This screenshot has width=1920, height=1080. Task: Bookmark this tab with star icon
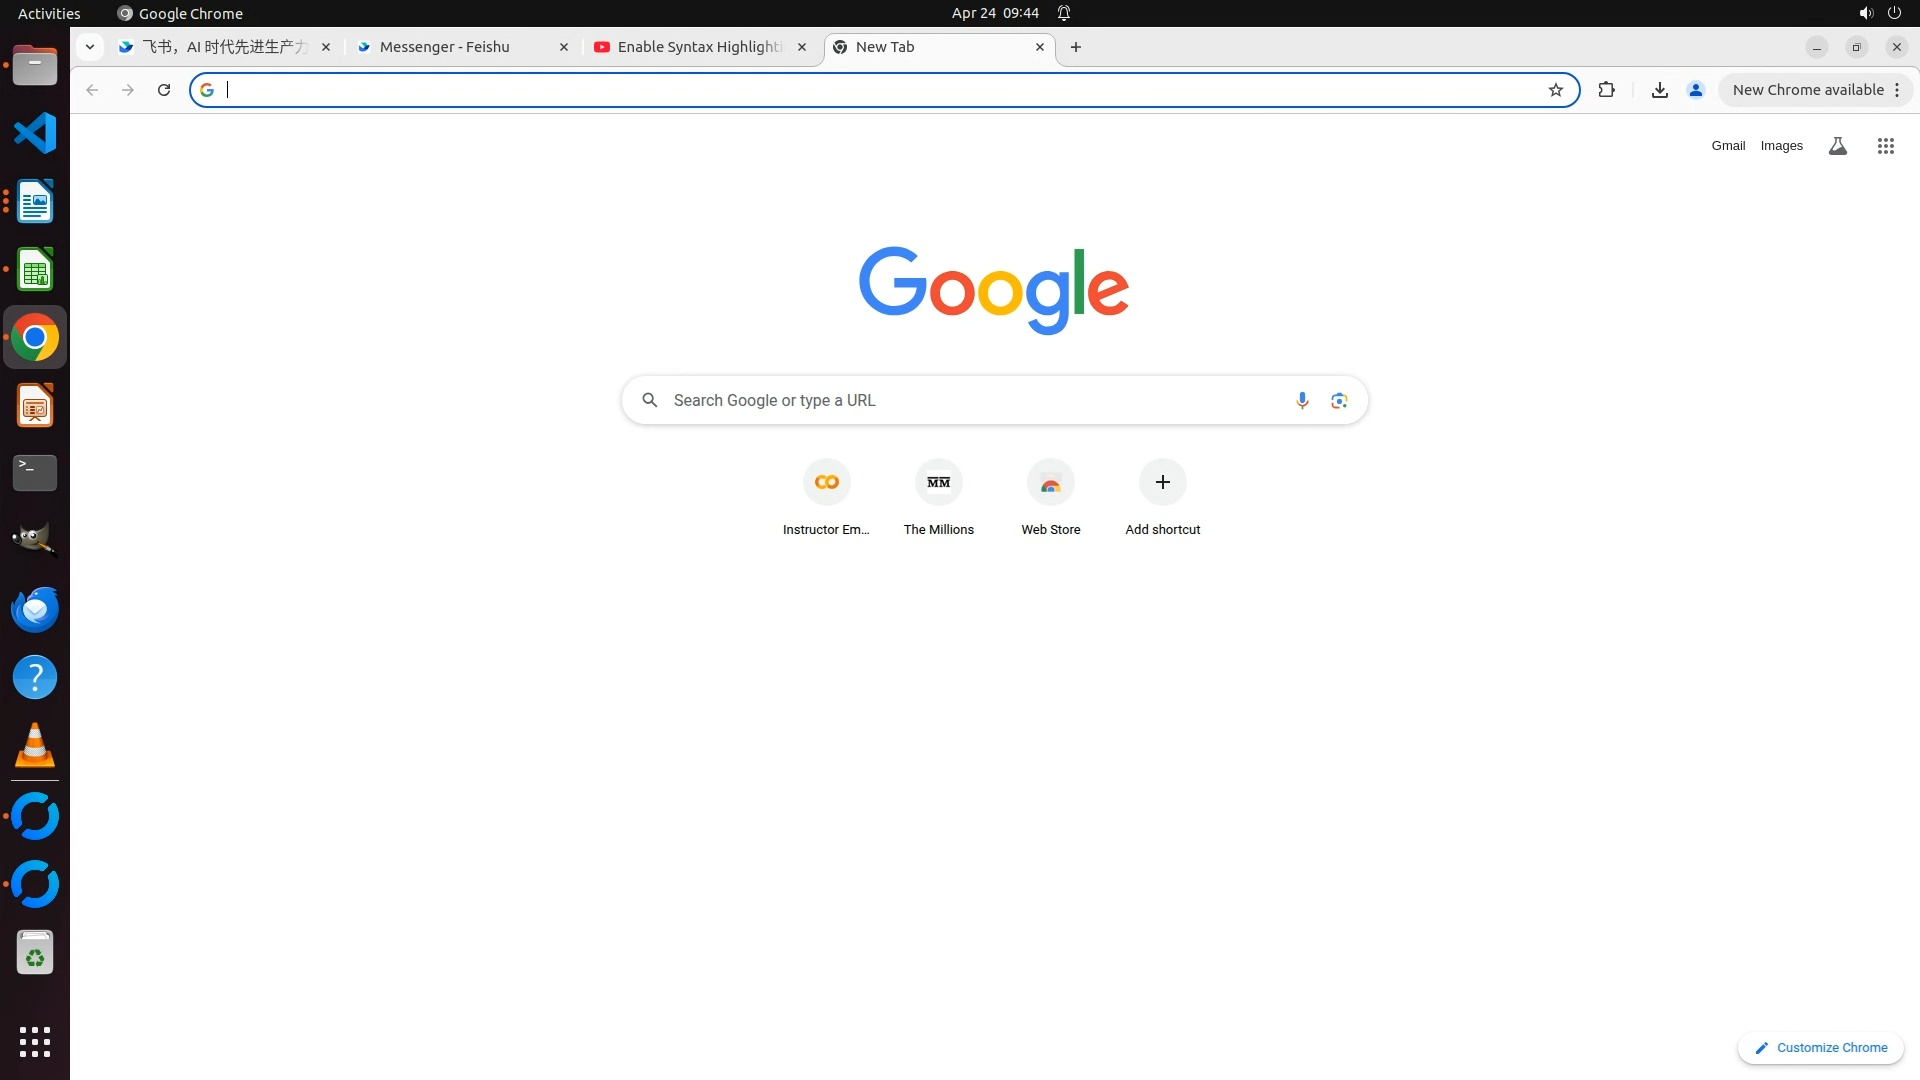pyautogui.click(x=1555, y=90)
